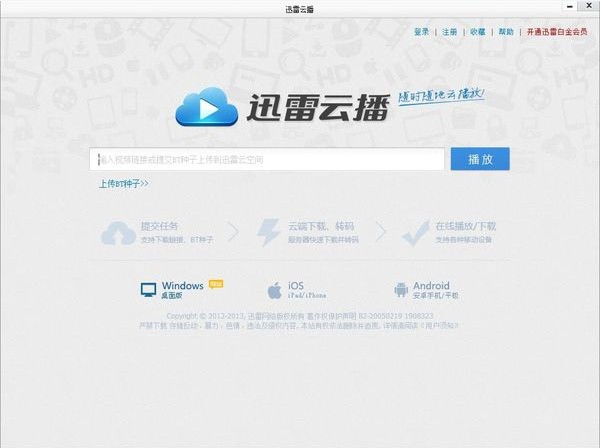Open the 收藏 favorites link
Image resolution: width=600 pixels, height=448 pixels.
[x=478, y=32]
